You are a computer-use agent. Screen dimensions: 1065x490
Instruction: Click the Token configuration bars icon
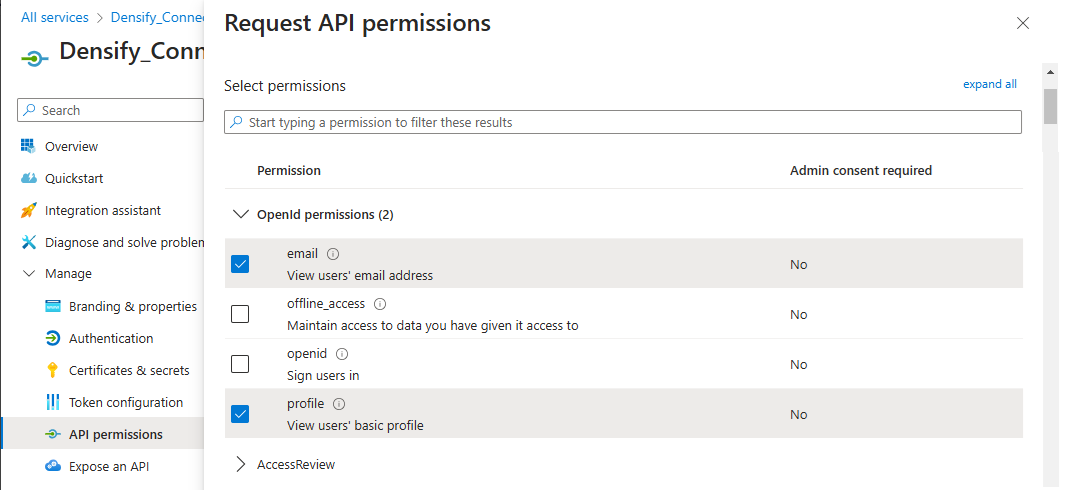click(x=53, y=403)
